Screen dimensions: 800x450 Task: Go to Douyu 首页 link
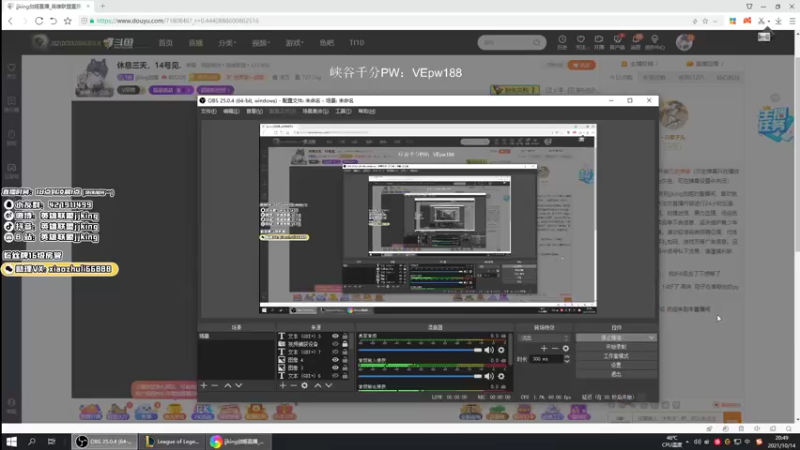[x=165, y=43]
